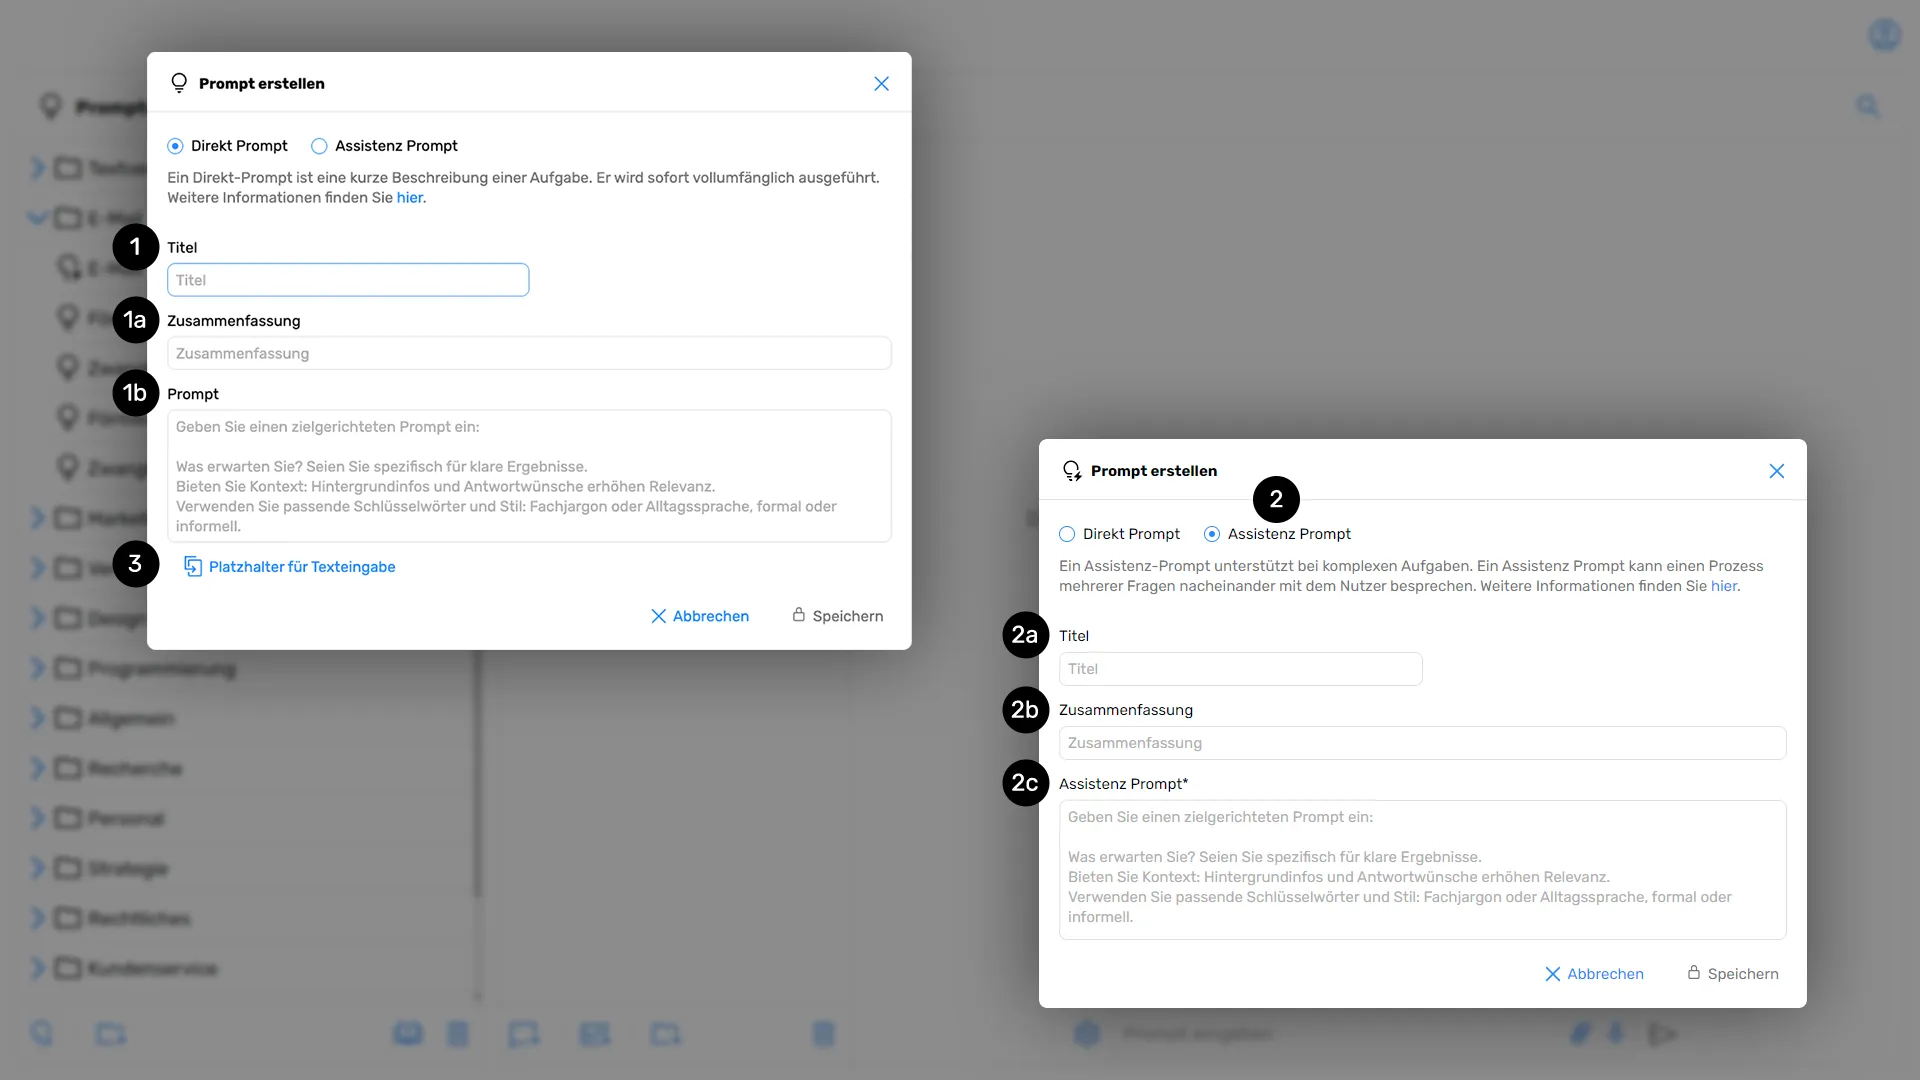The width and height of the screenshot is (1920, 1080).
Task: Close the right Prompt erstellen dialog
Action: (x=1776, y=471)
